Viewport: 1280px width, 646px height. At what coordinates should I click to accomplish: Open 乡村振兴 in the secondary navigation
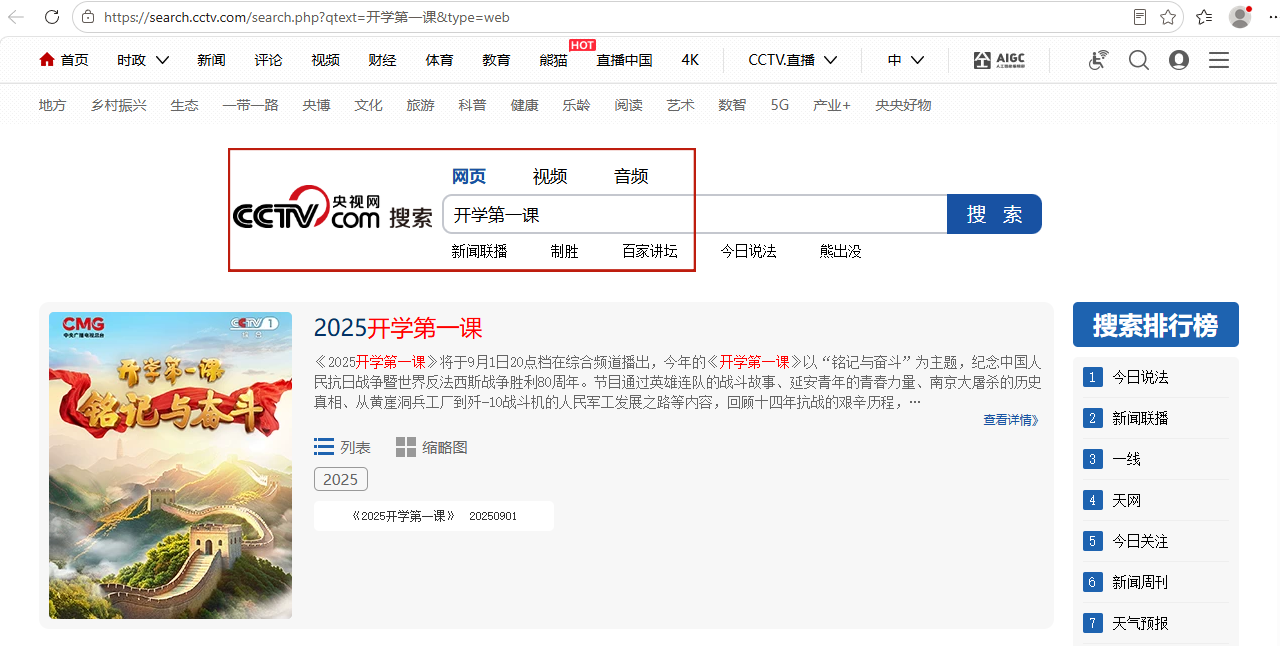[119, 105]
